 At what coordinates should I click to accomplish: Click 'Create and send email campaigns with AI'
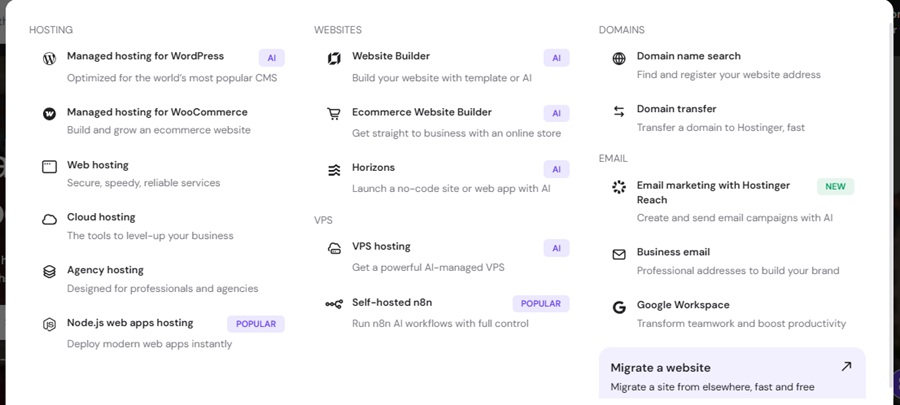(x=735, y=218)
